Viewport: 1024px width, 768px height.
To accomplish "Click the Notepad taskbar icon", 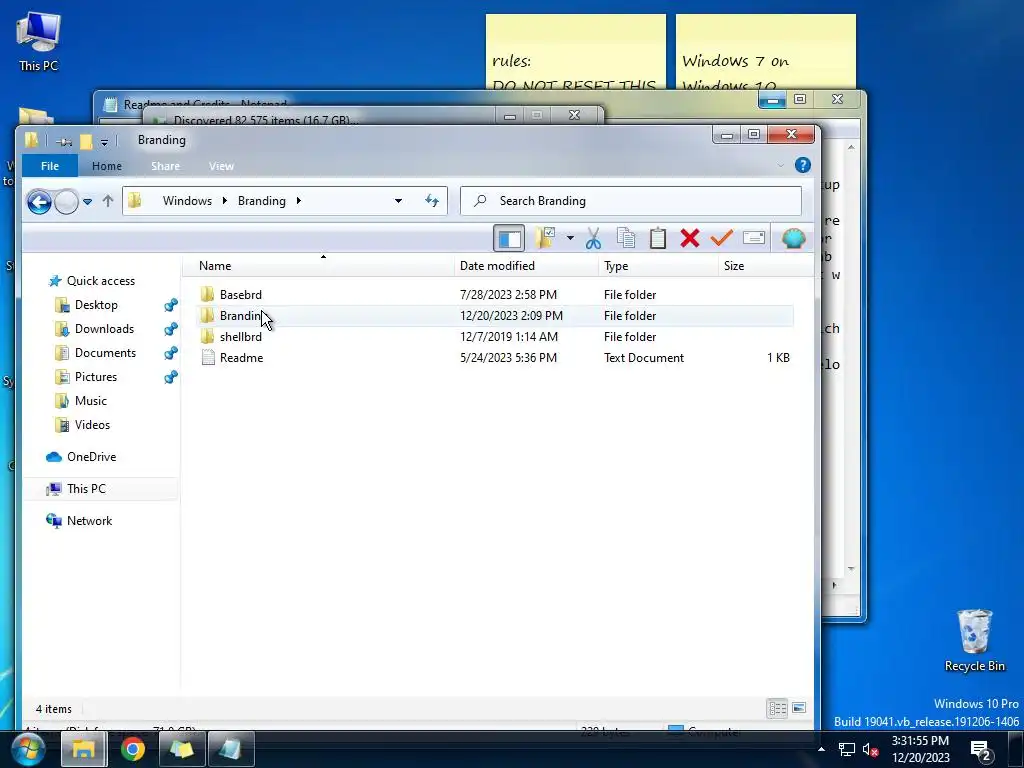I will tap(231, 749).
